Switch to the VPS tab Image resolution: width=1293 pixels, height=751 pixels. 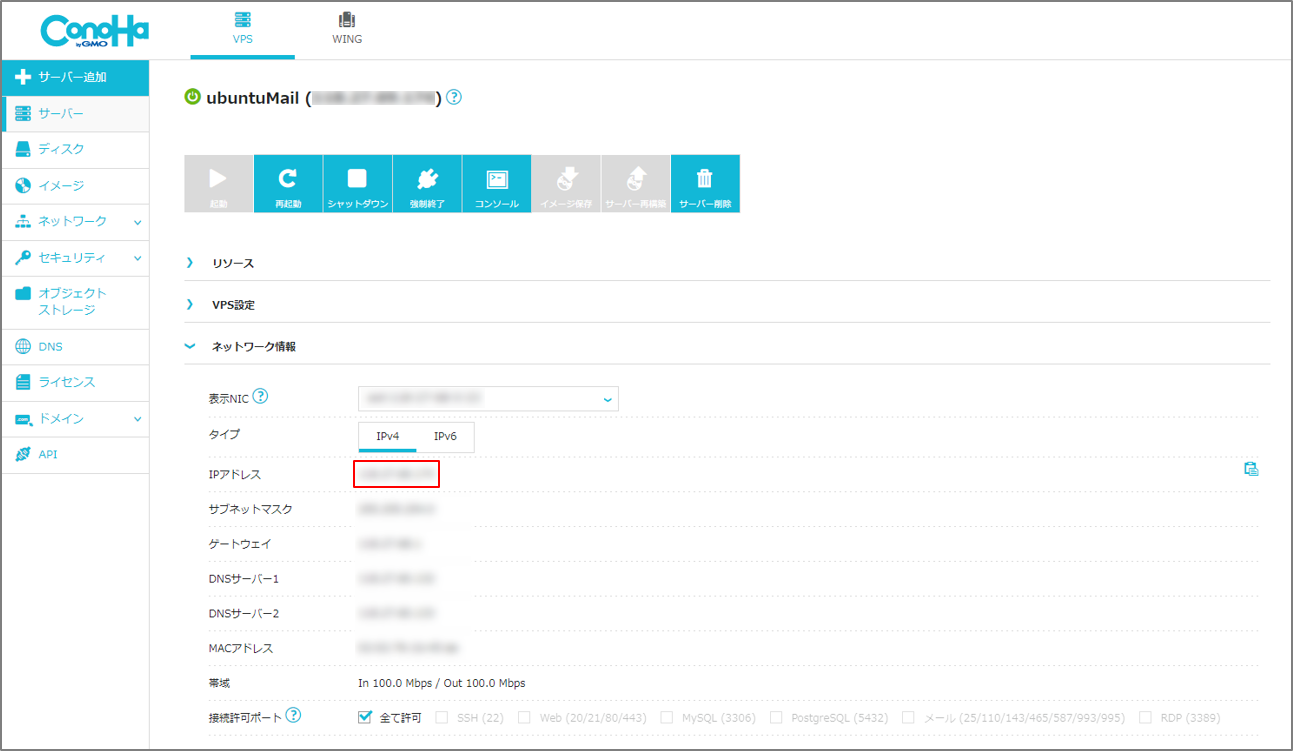(242, 29)
